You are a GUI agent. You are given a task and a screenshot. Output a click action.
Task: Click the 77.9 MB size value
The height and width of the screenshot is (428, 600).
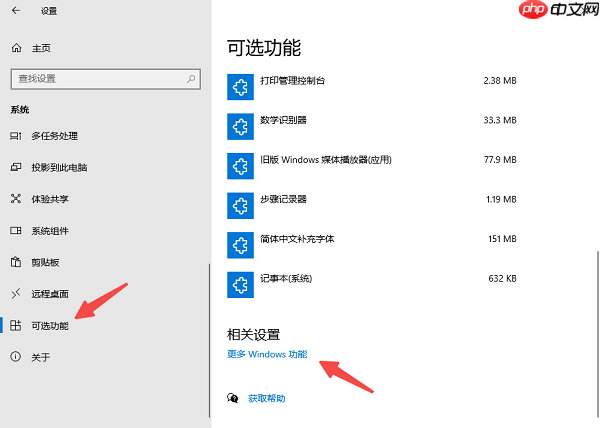point(500,159)
